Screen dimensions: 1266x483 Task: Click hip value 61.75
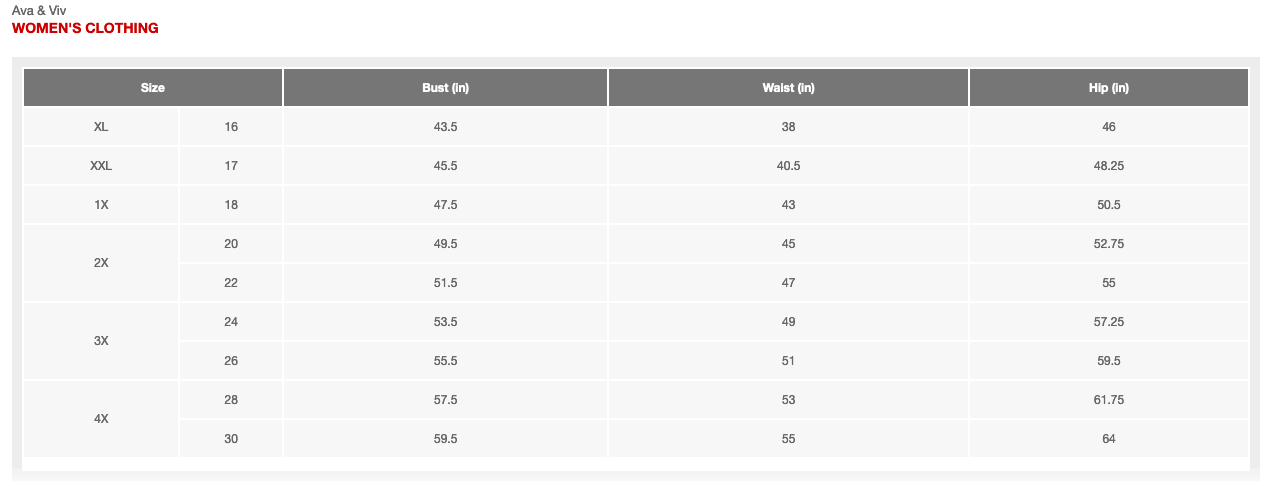[x=1109, y=400]
